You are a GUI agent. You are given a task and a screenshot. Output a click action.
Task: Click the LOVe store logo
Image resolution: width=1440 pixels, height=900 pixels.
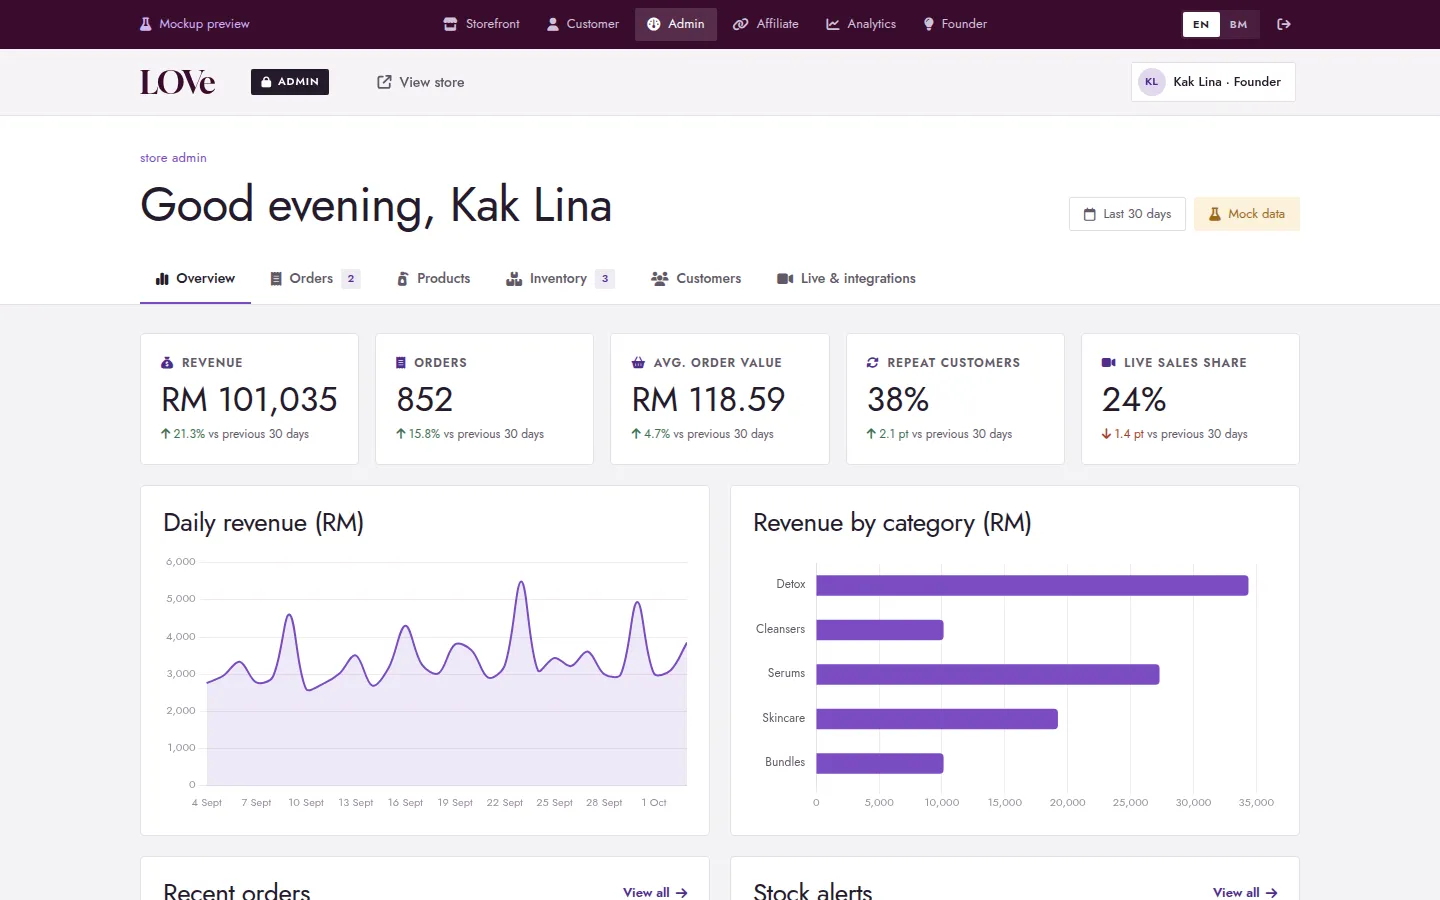pyautogui.click(x=178, y=82)
